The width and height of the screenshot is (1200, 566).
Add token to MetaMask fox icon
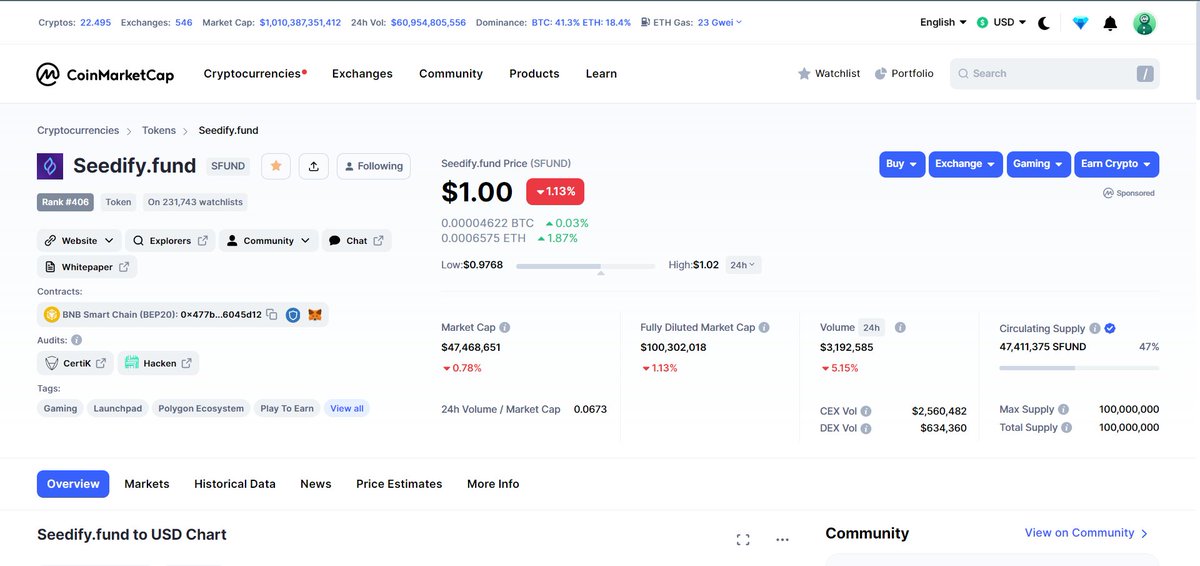[315, 315]
